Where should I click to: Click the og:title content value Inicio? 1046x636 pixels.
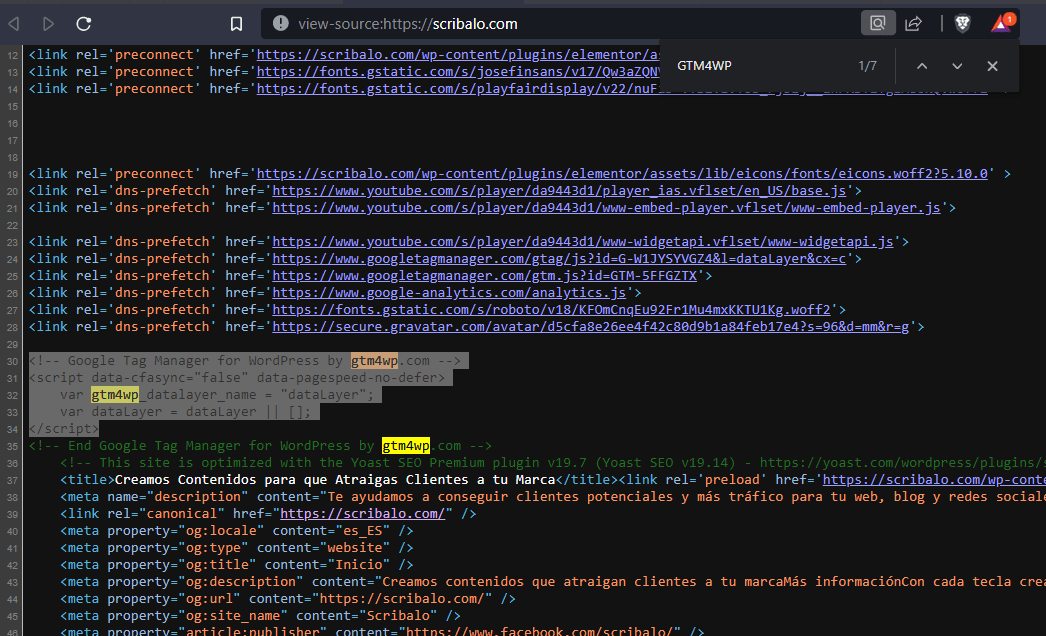coord(358,565)
